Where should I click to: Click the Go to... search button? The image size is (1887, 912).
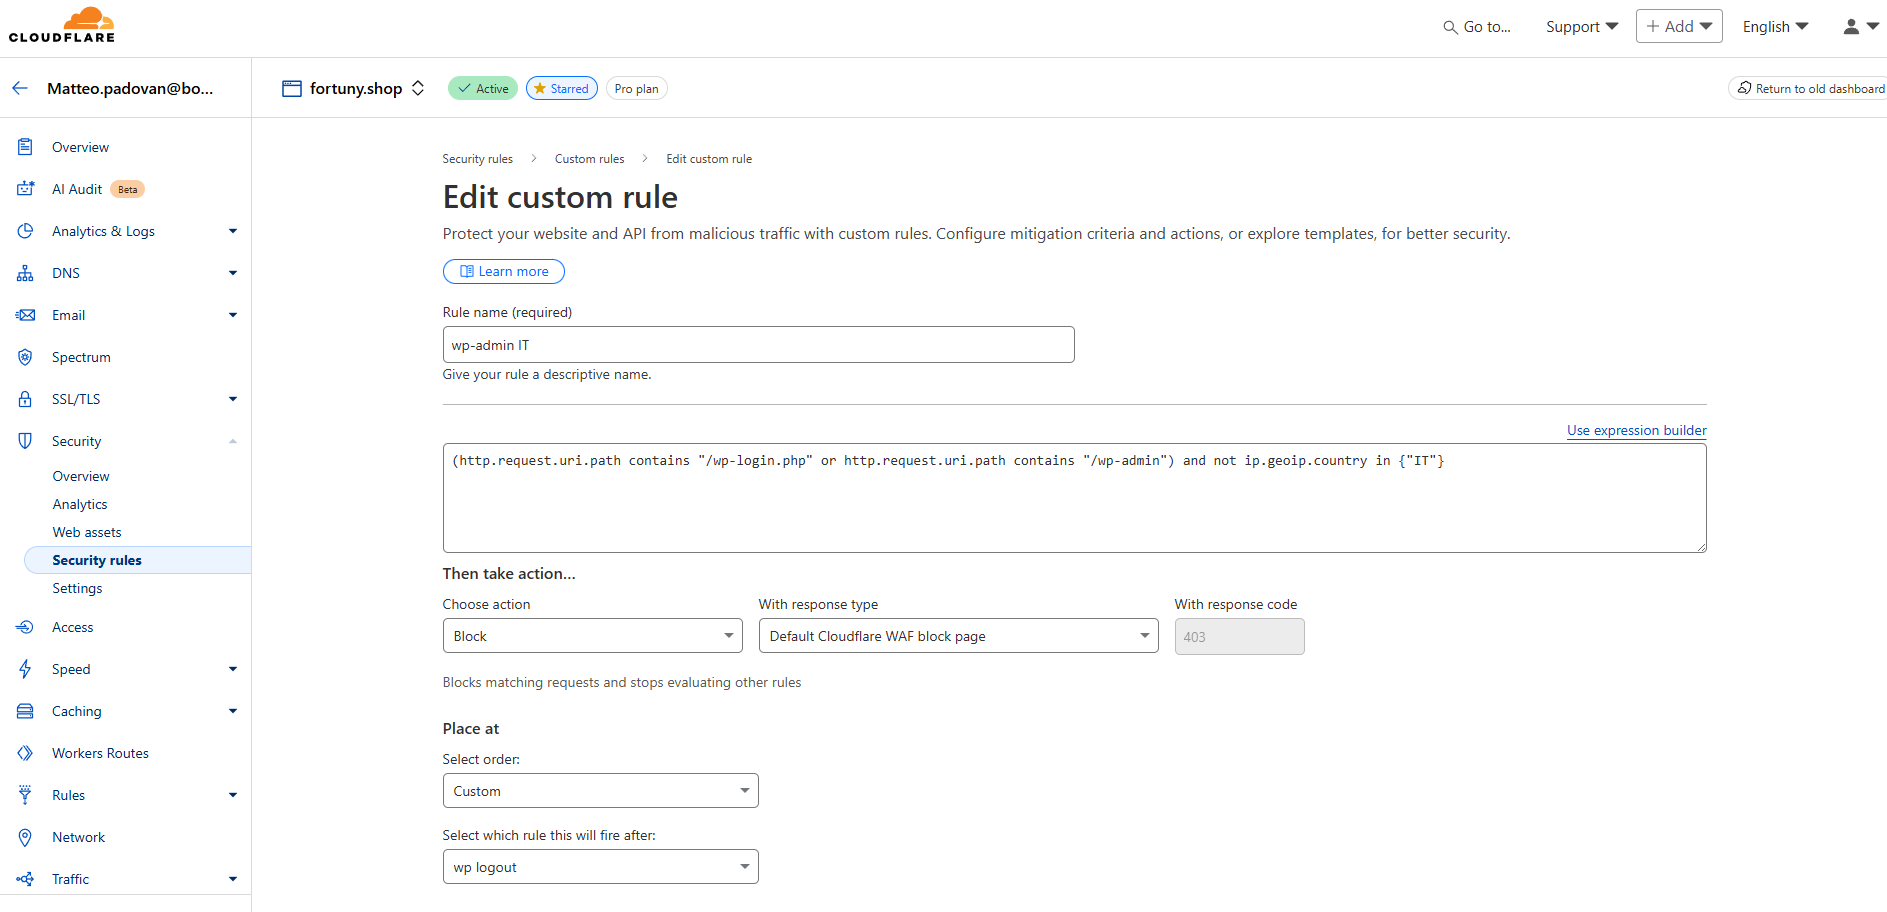point(1477,27)
